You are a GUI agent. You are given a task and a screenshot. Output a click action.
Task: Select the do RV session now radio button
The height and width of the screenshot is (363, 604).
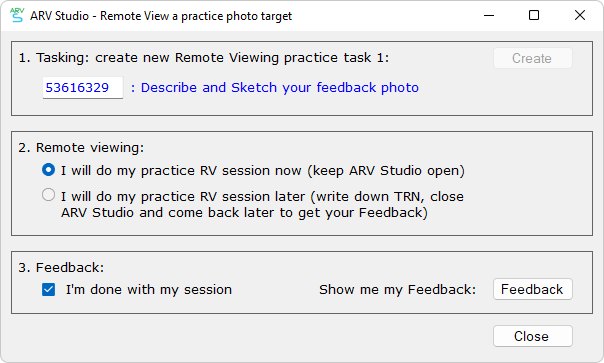[49, 170]
